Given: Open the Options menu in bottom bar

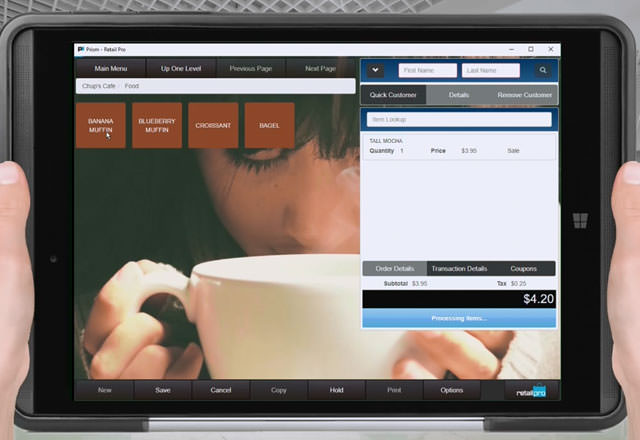Looking at the screenshot, I should tap(451, 390).
